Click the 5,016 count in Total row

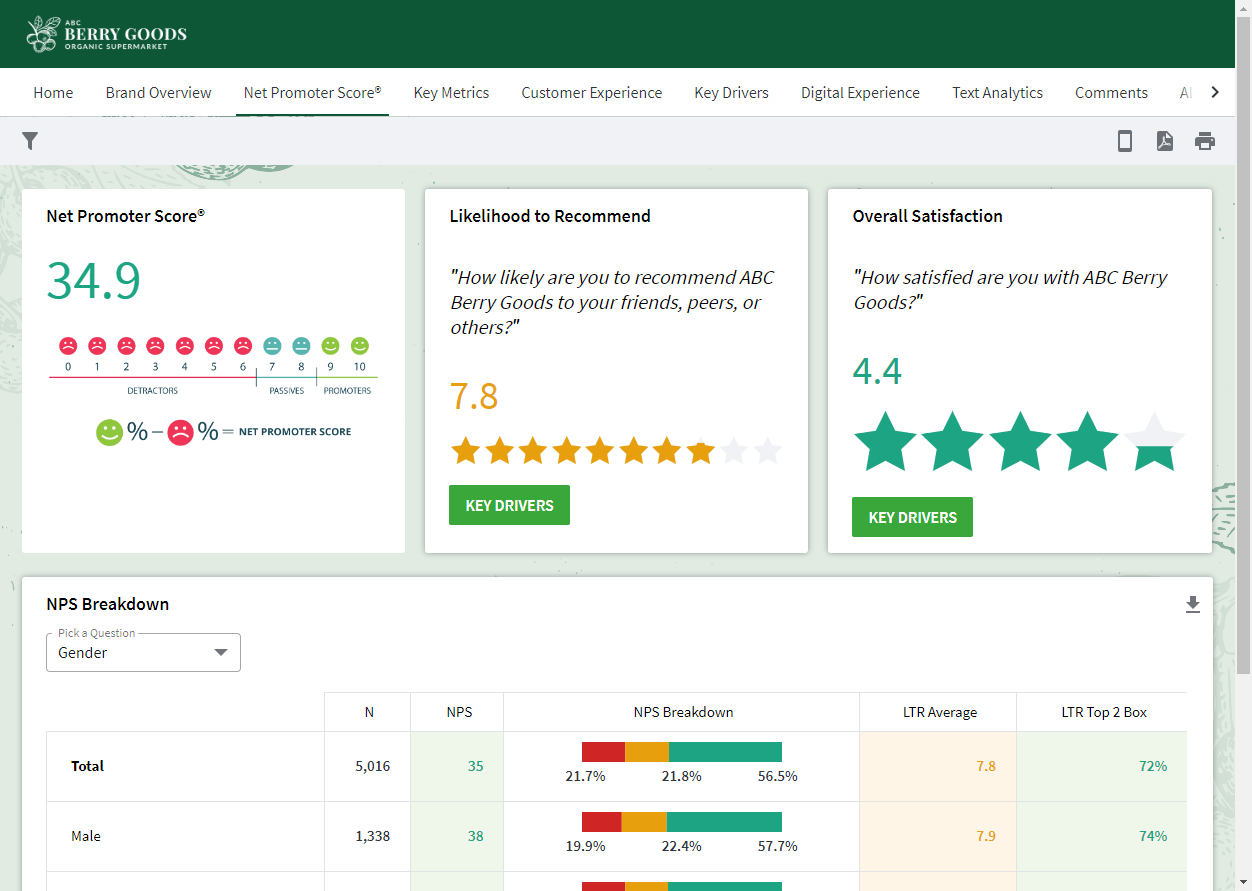373,766
